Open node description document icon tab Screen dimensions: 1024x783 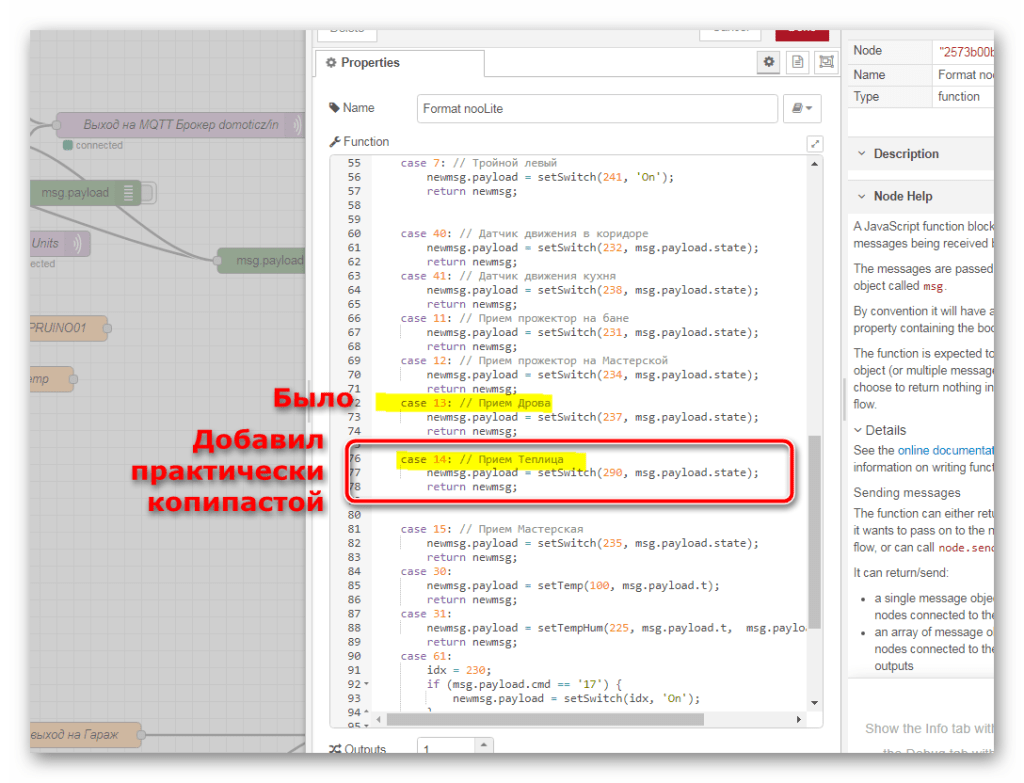point(797,62)
